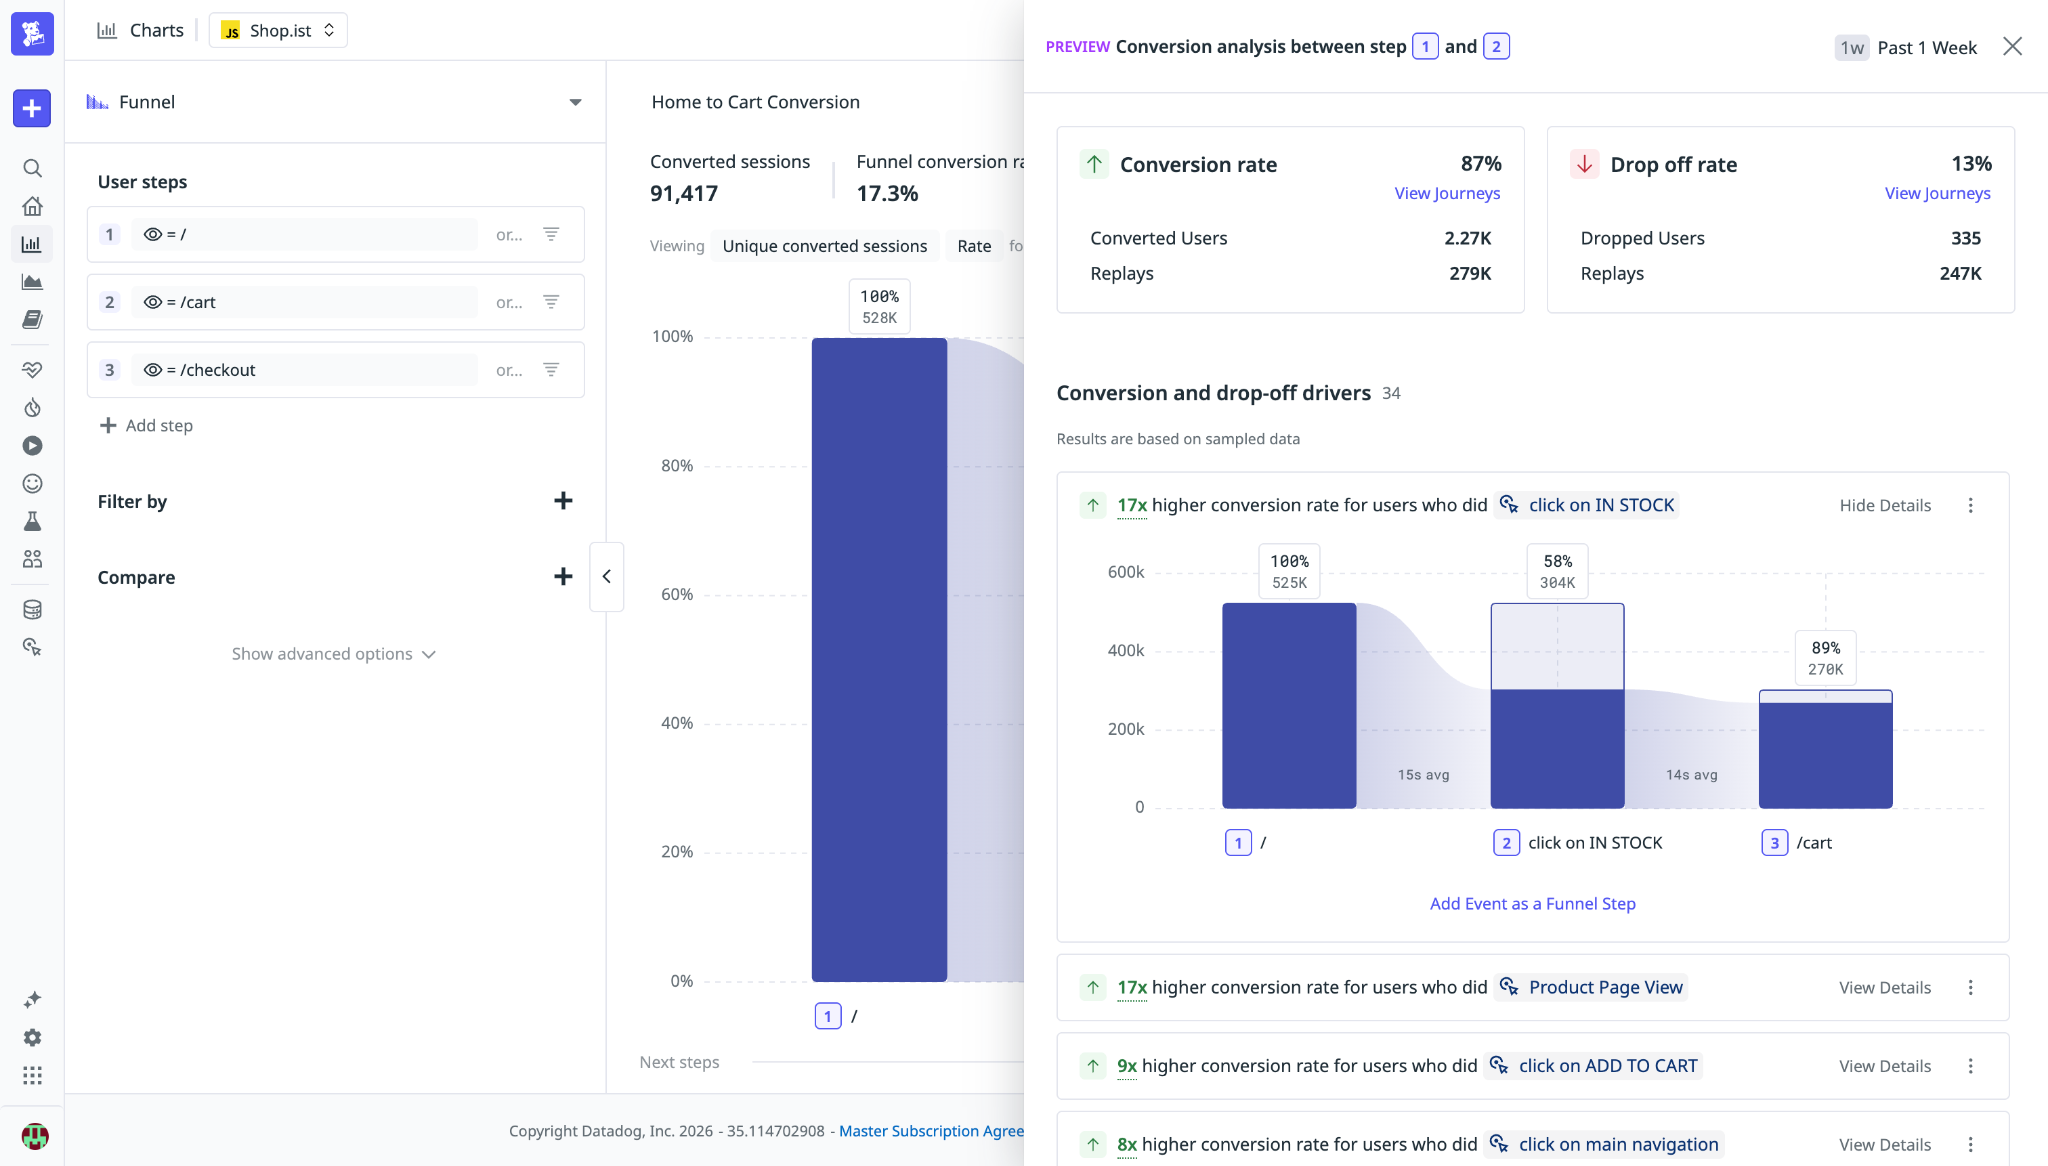This screenshot has width=2048, height=1166.
Task: Click View Journeys under Drop off rate
Action: pos(1937,193)
